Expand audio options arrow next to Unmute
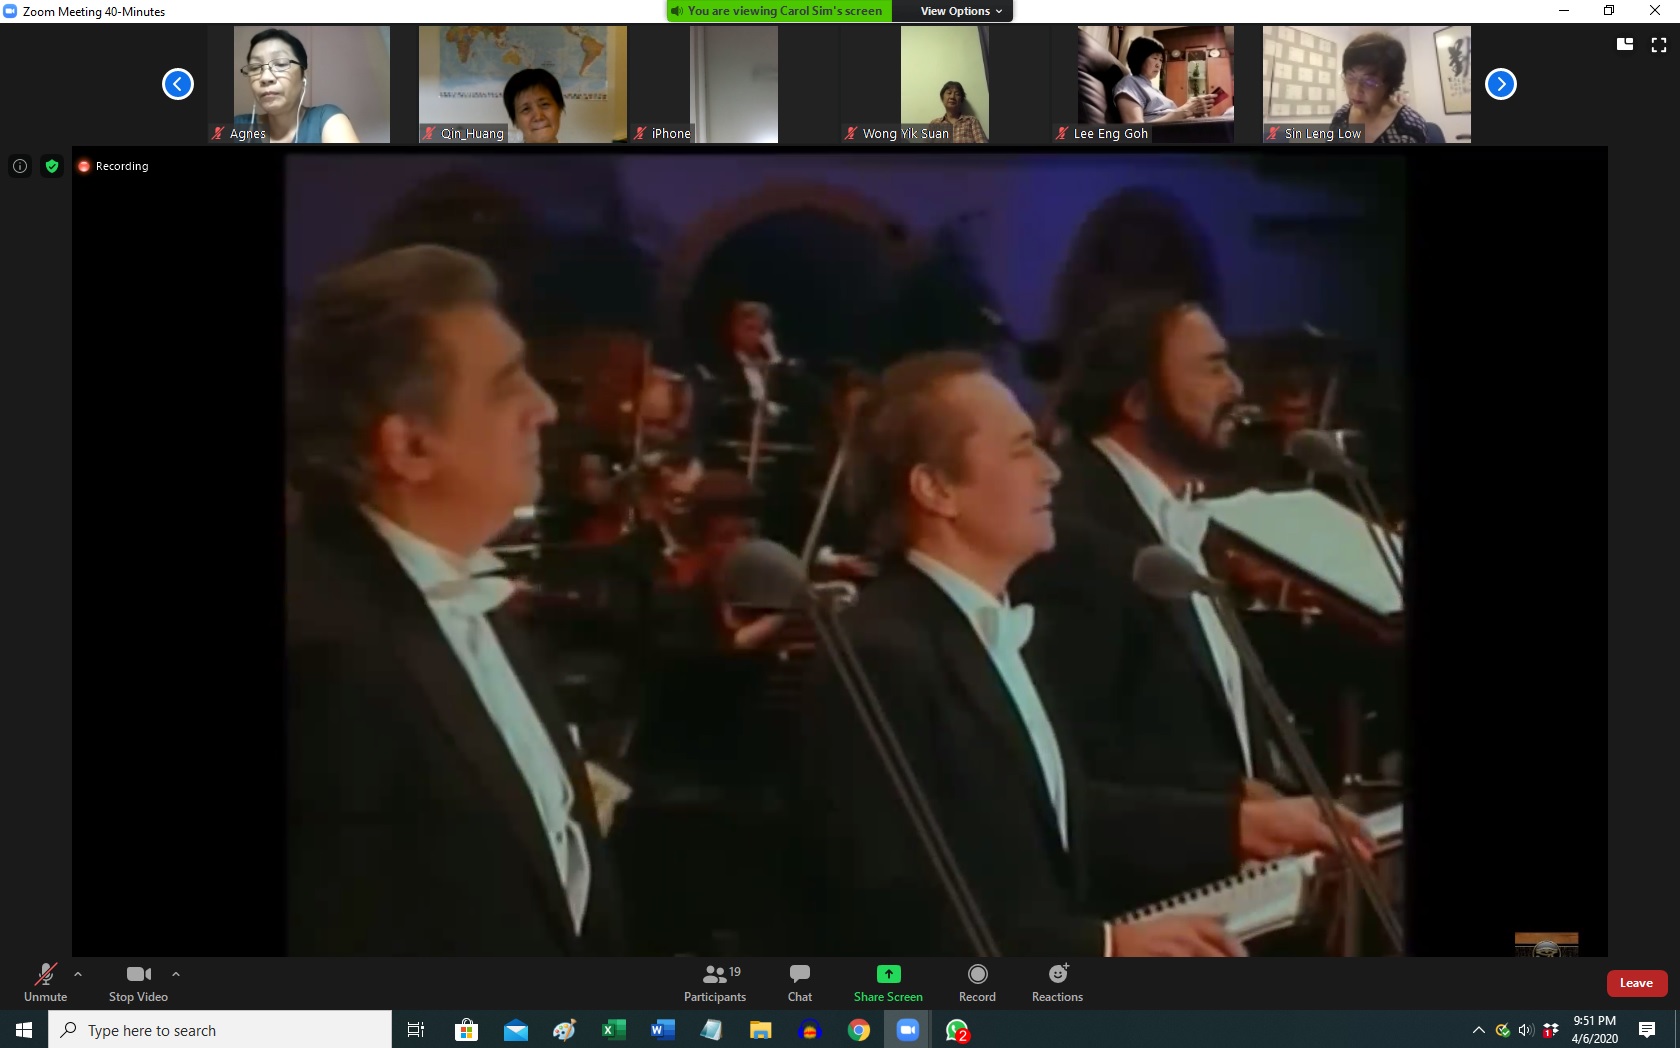Viewport: 1680px width, 1048px height. click(78, 973)
